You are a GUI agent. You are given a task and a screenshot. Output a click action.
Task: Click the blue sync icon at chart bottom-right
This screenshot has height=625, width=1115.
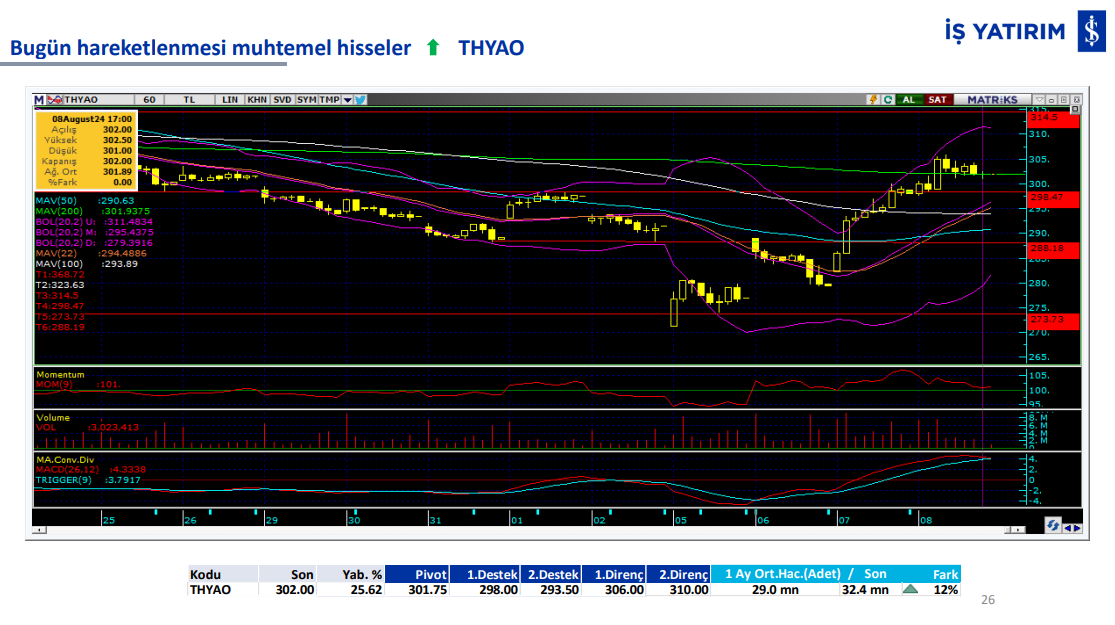[x=1053, y=525]
